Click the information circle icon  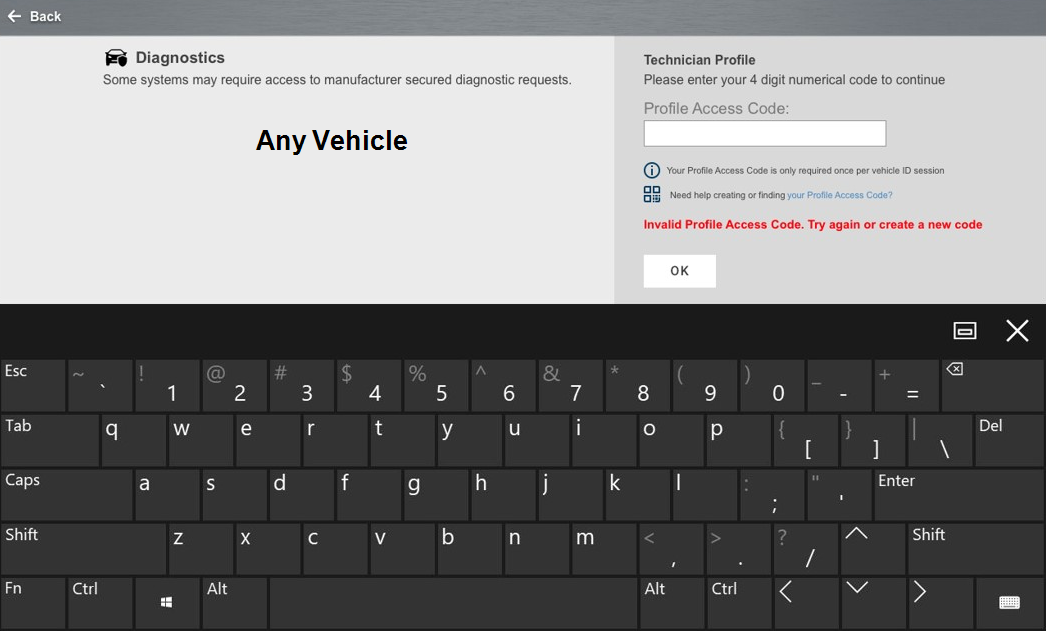[652, 170]
